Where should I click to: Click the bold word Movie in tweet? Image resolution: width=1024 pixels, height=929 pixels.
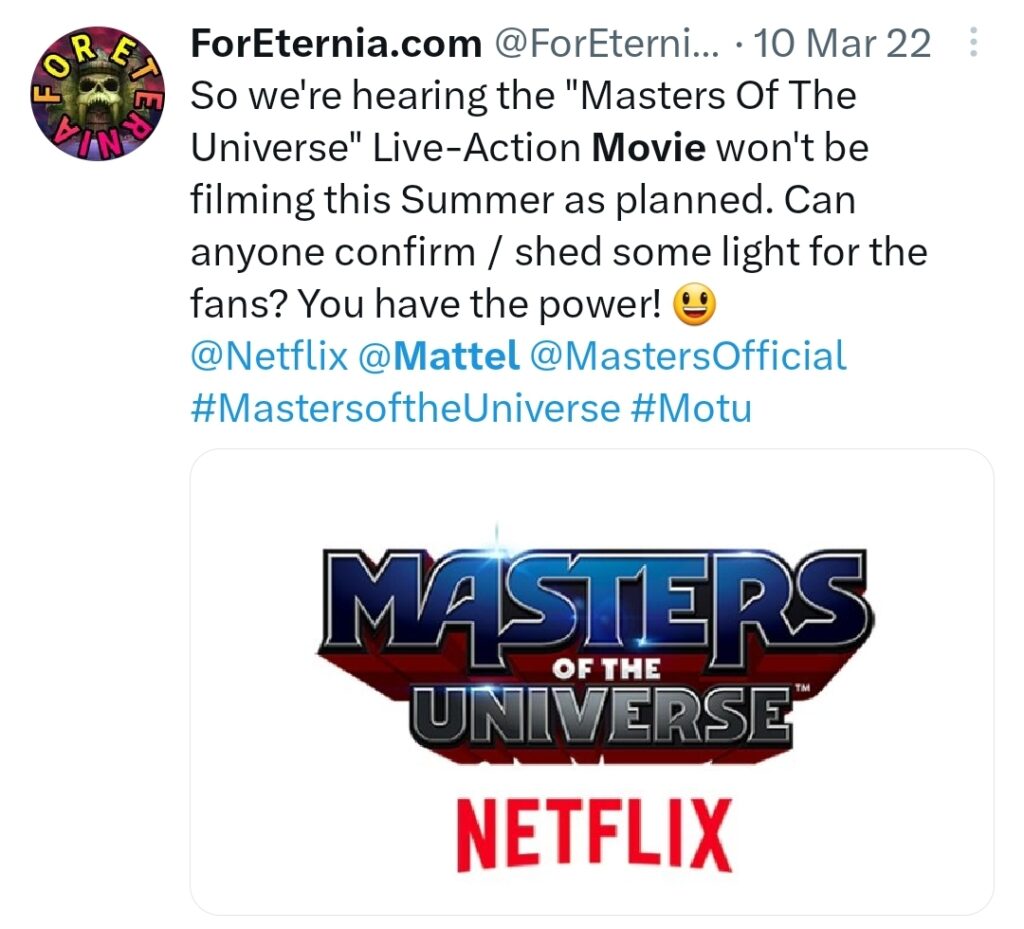(x=649, y=148)
